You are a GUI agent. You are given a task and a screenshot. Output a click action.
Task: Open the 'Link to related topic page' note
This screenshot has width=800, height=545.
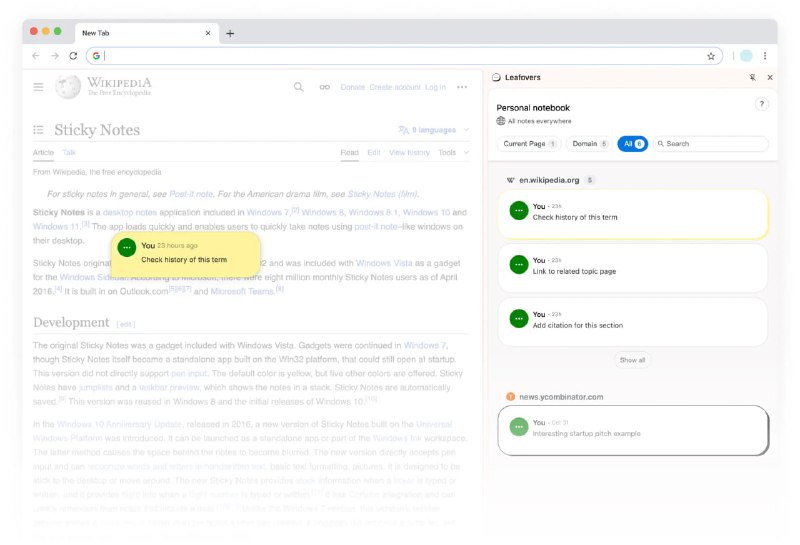coord(633,267)
